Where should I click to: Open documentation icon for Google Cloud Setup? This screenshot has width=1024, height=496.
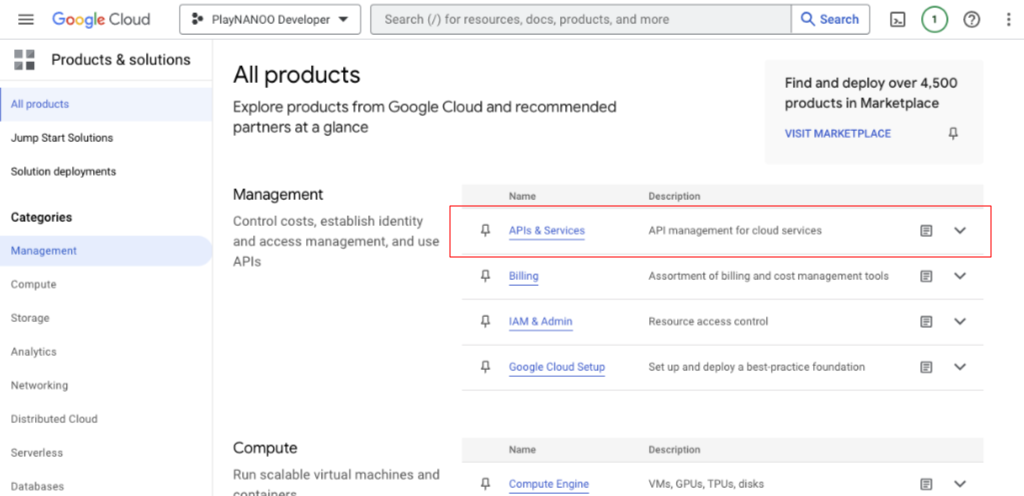click(x=926, y=367)
